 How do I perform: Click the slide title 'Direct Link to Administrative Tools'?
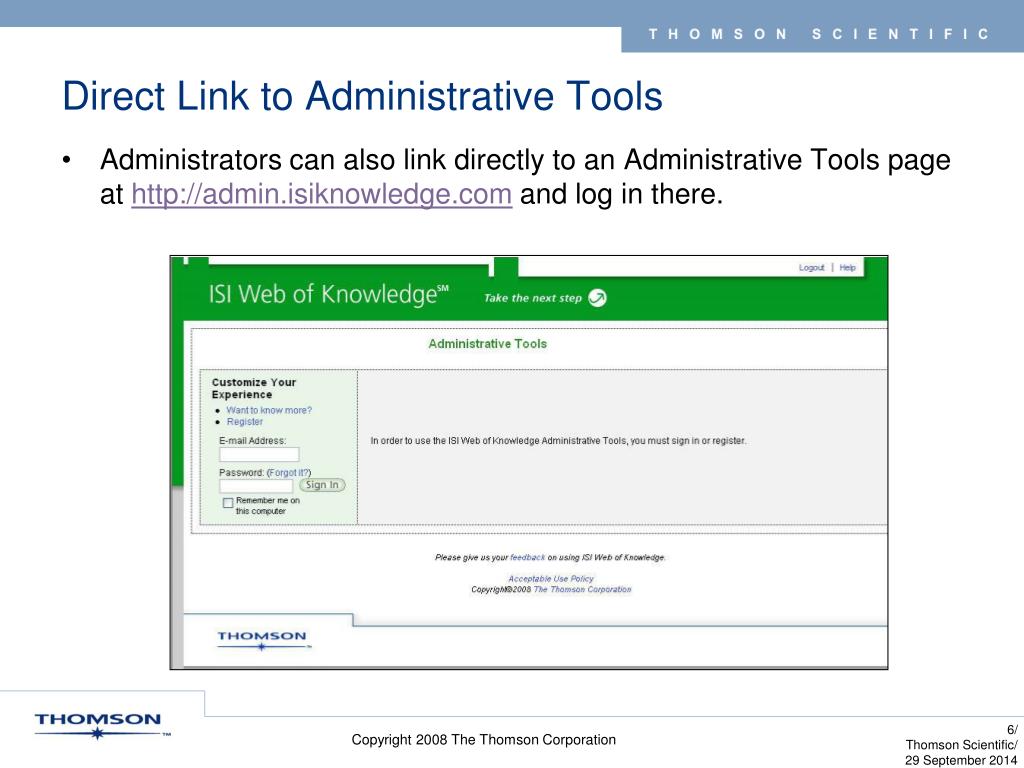362,96
